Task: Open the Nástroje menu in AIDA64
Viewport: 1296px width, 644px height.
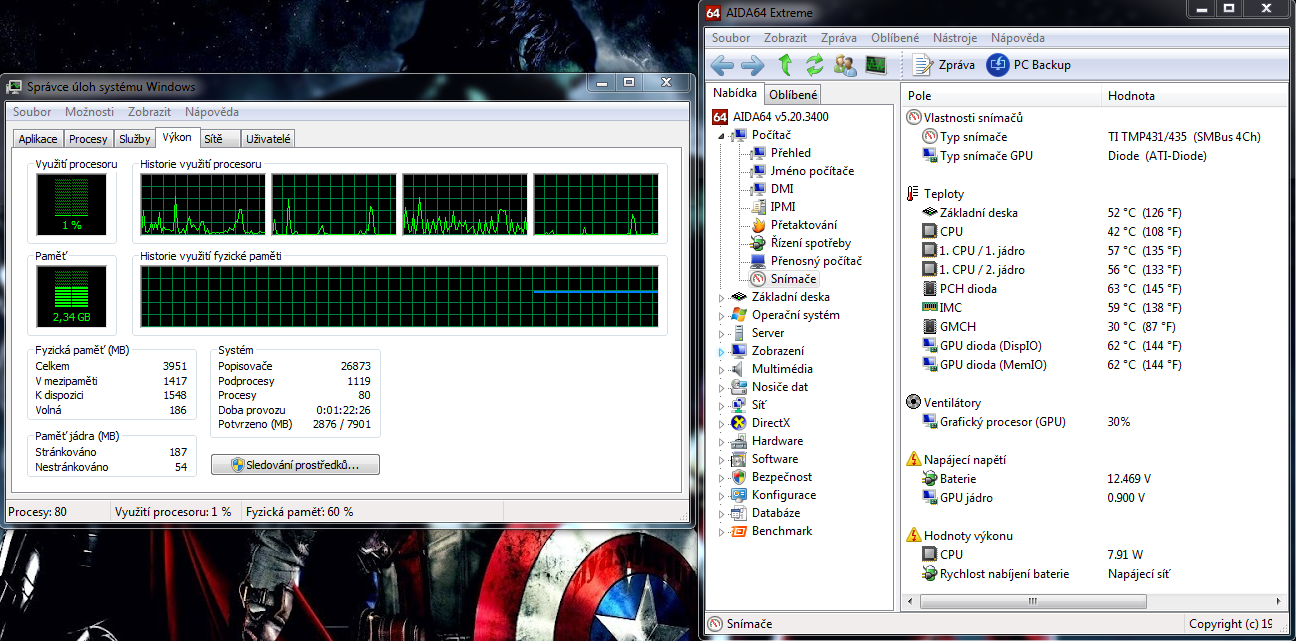Action: click(x=954, y=38)
